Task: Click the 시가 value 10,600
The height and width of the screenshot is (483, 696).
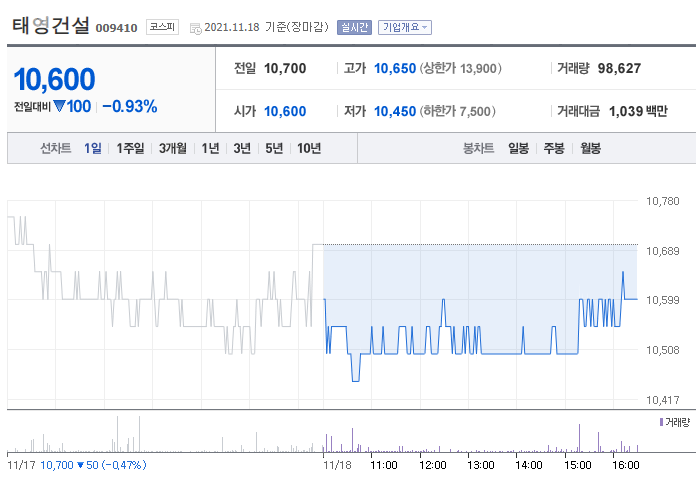Action: (x=285, y=111)
